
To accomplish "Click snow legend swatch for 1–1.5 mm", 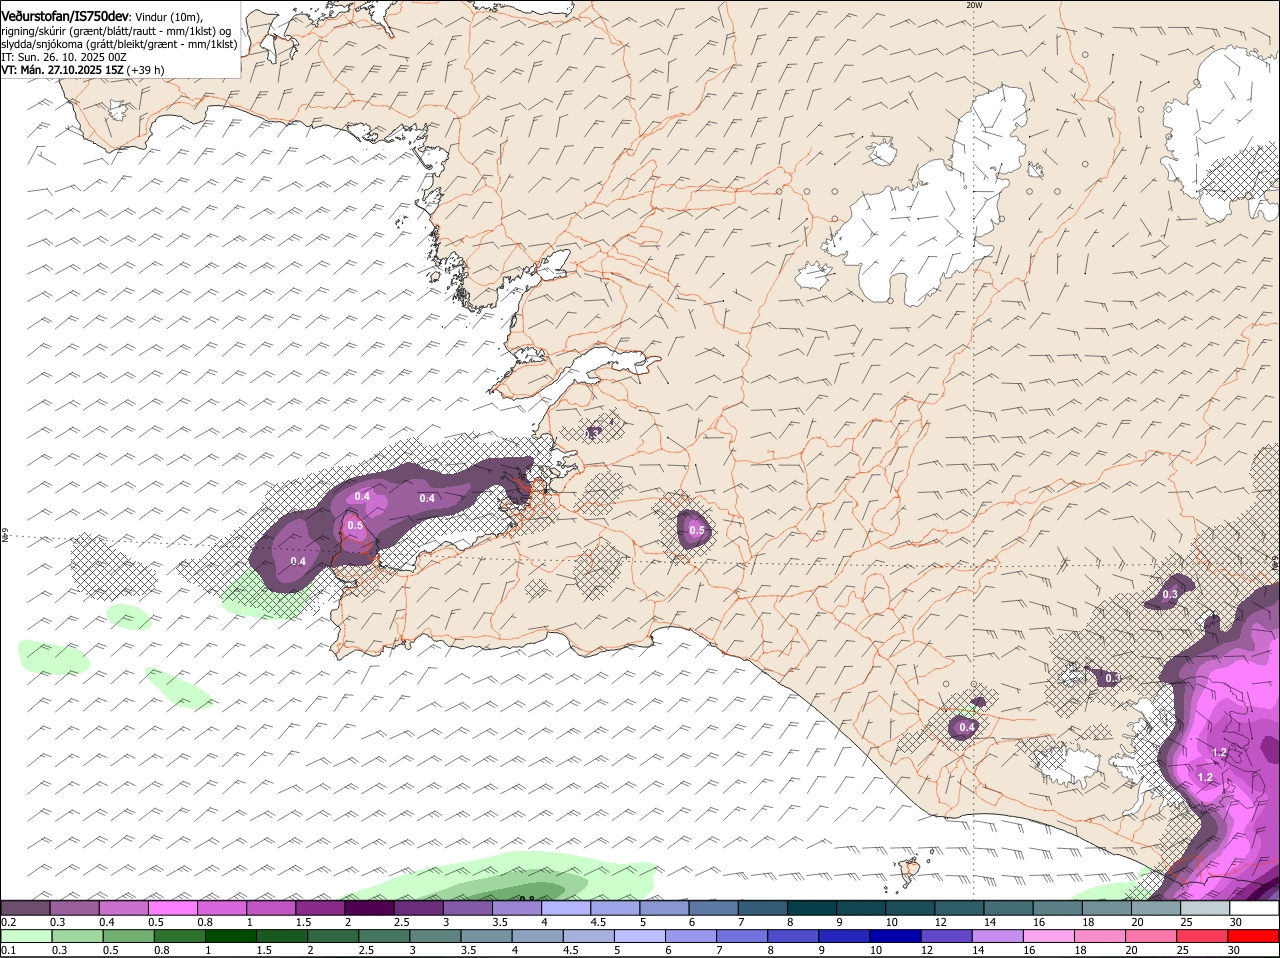I will pos(271,907).
